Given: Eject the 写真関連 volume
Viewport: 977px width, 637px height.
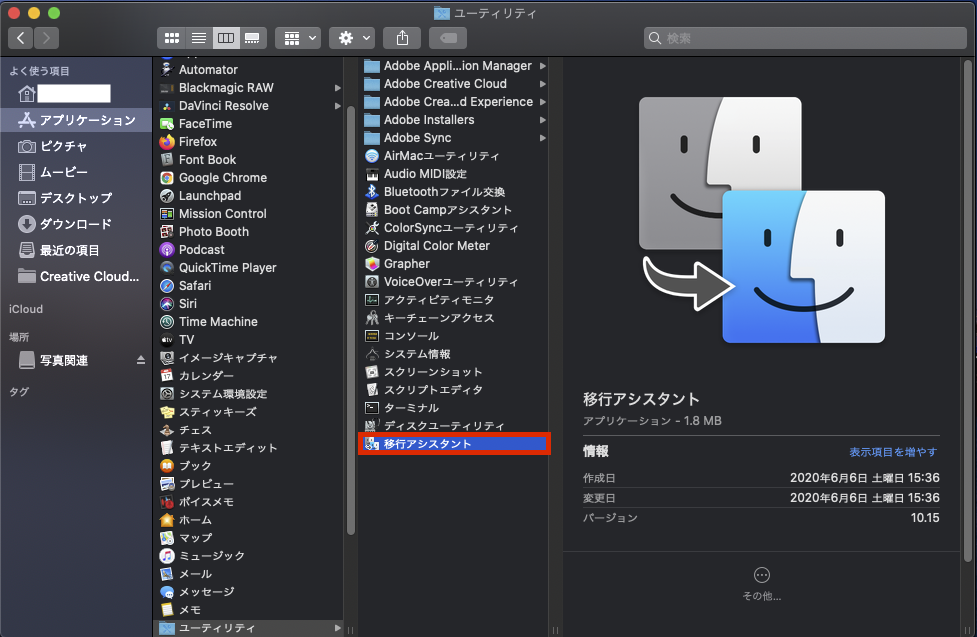Looking at the screenshot, I should (x=141, y=360).
